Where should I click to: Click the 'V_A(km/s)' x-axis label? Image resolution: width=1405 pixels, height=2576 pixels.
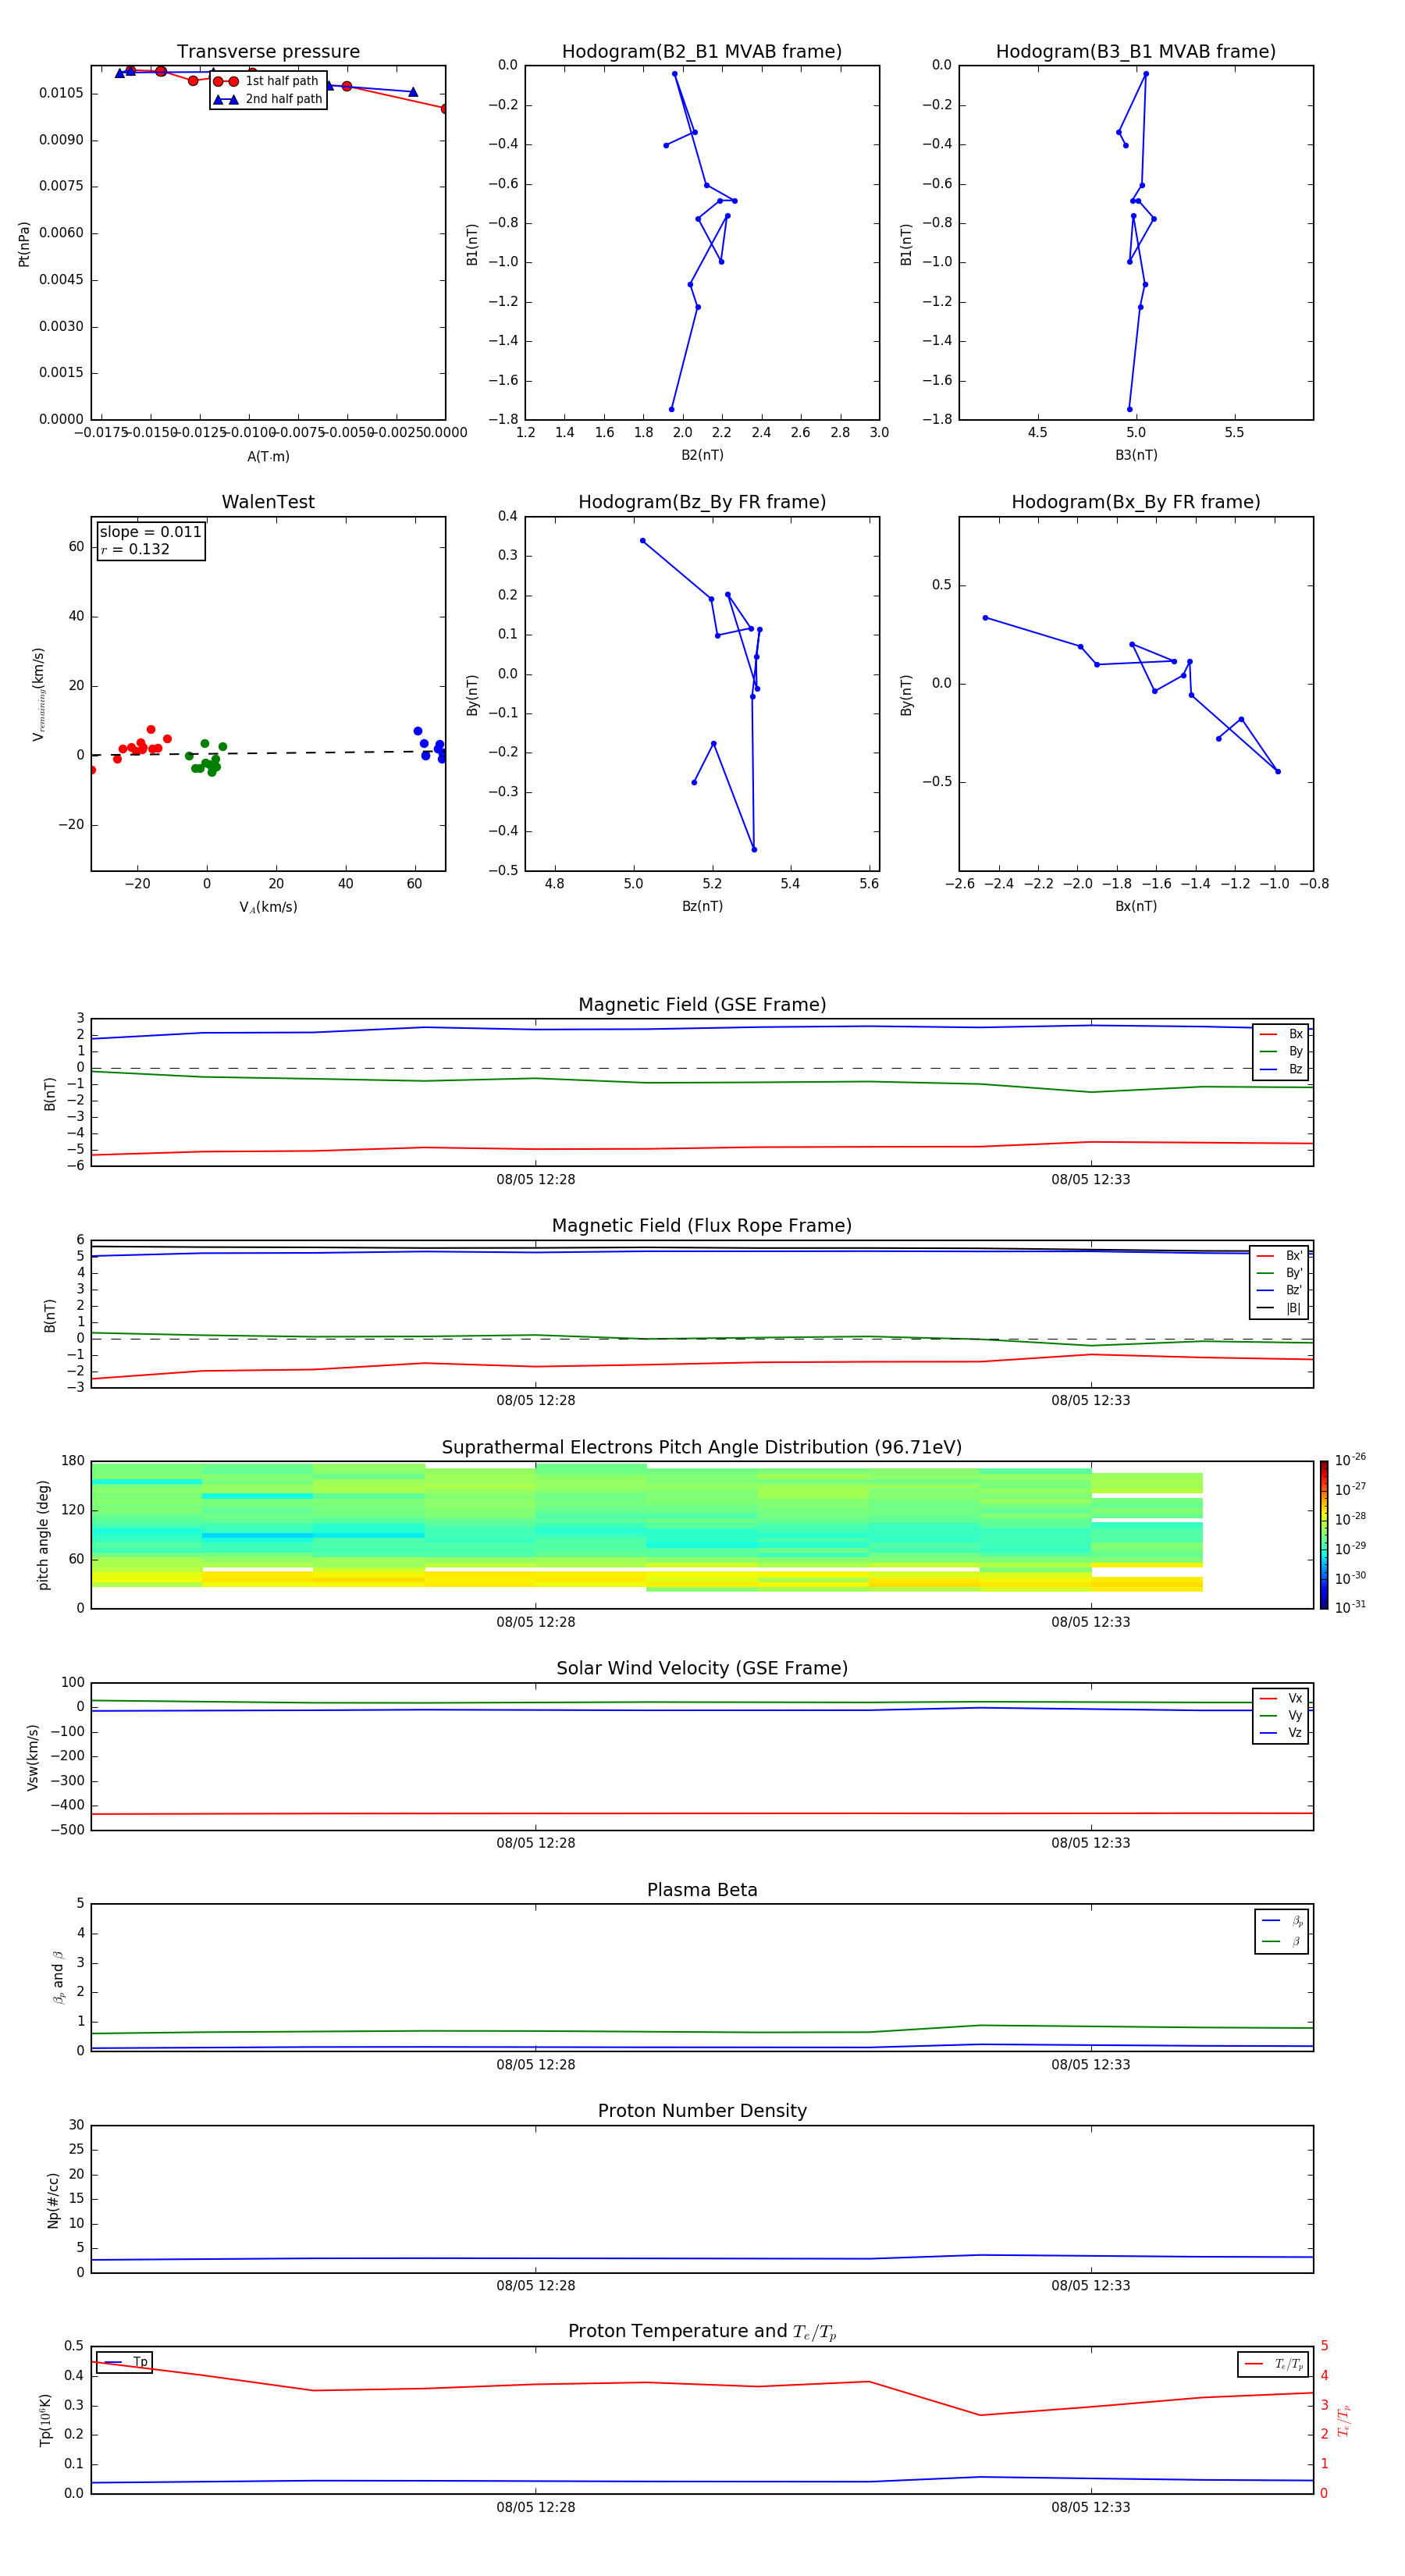[x=268, y=907]
